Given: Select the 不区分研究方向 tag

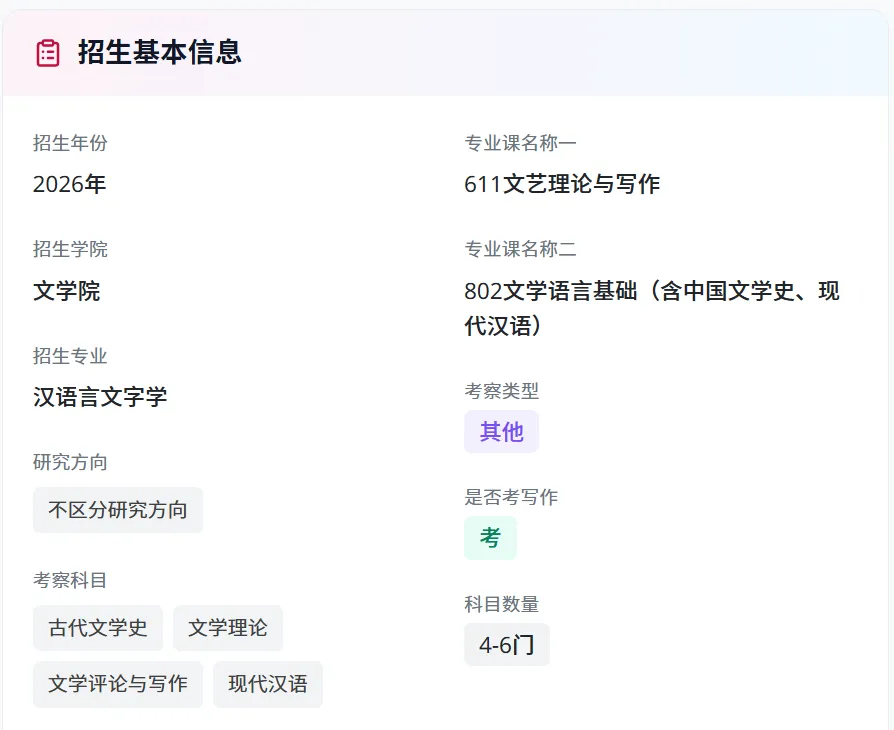Looking at the screenshot, I should [x=118, y=510].
